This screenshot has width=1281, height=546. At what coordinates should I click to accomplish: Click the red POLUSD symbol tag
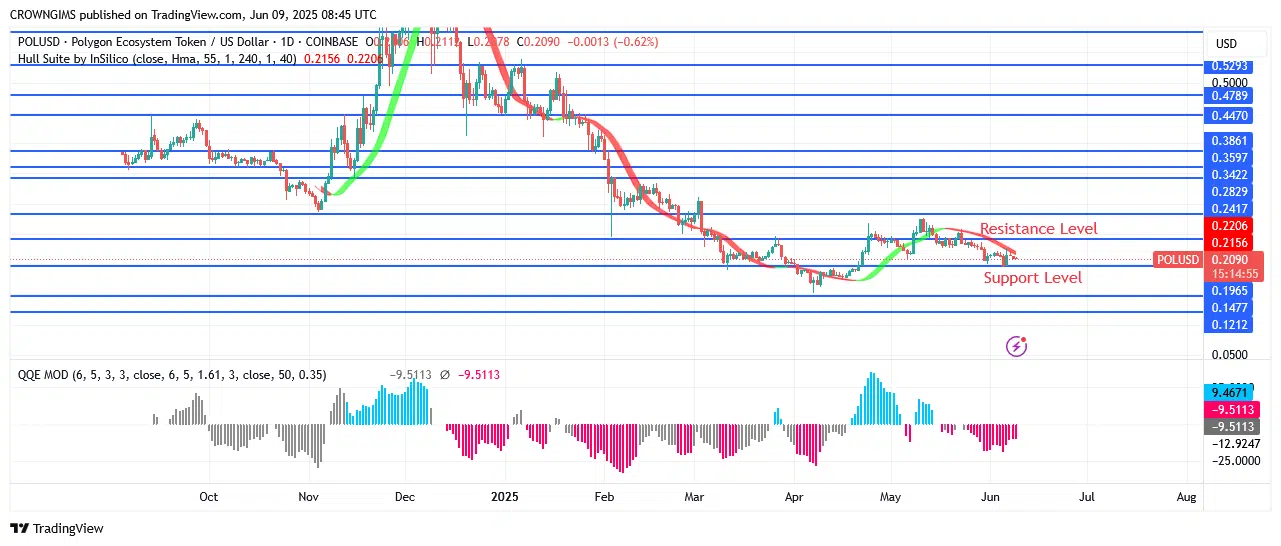pyautogui.click(x=1177, y=260)
